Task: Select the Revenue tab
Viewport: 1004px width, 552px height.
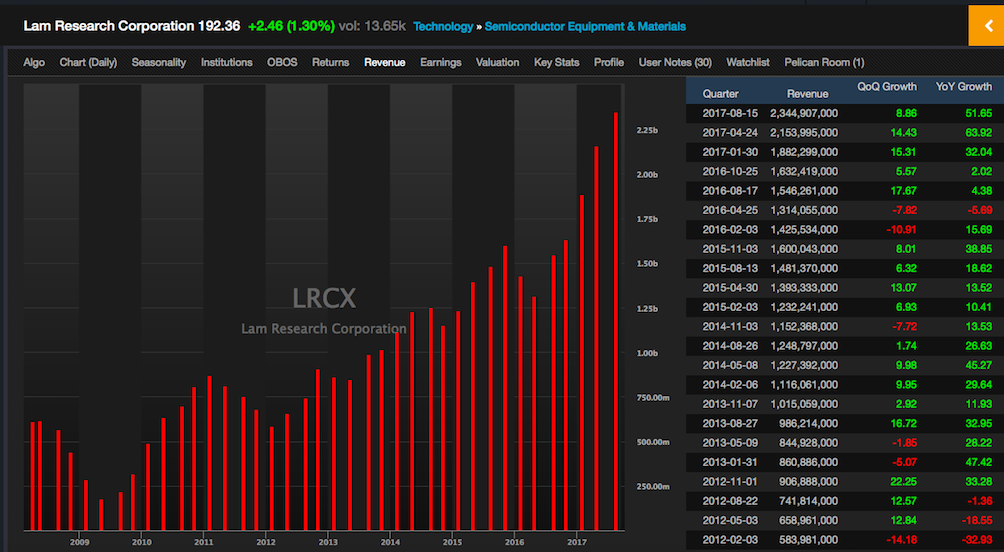Action: [385, 62]
